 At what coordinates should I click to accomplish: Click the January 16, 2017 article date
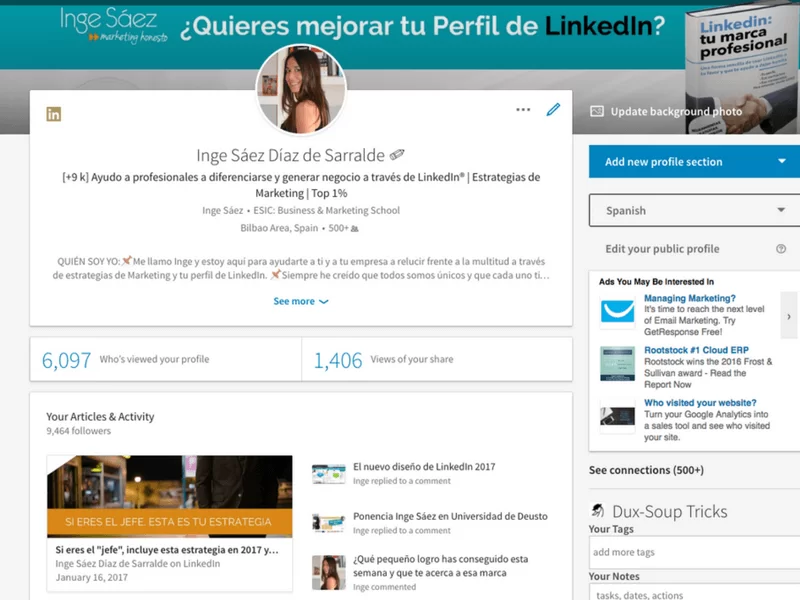[92, 577]
